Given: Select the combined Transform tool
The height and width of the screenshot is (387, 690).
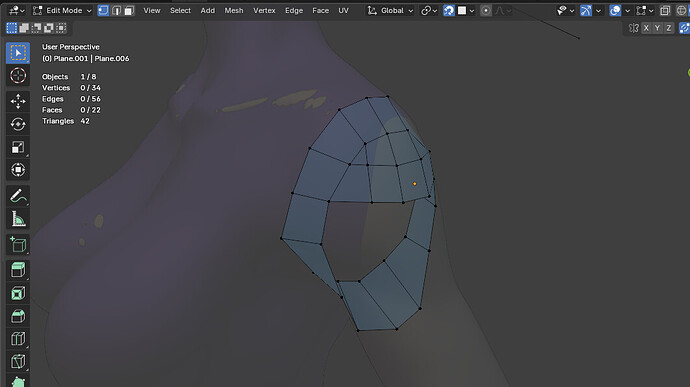Looking at the screenshot, I should (18, 170).
